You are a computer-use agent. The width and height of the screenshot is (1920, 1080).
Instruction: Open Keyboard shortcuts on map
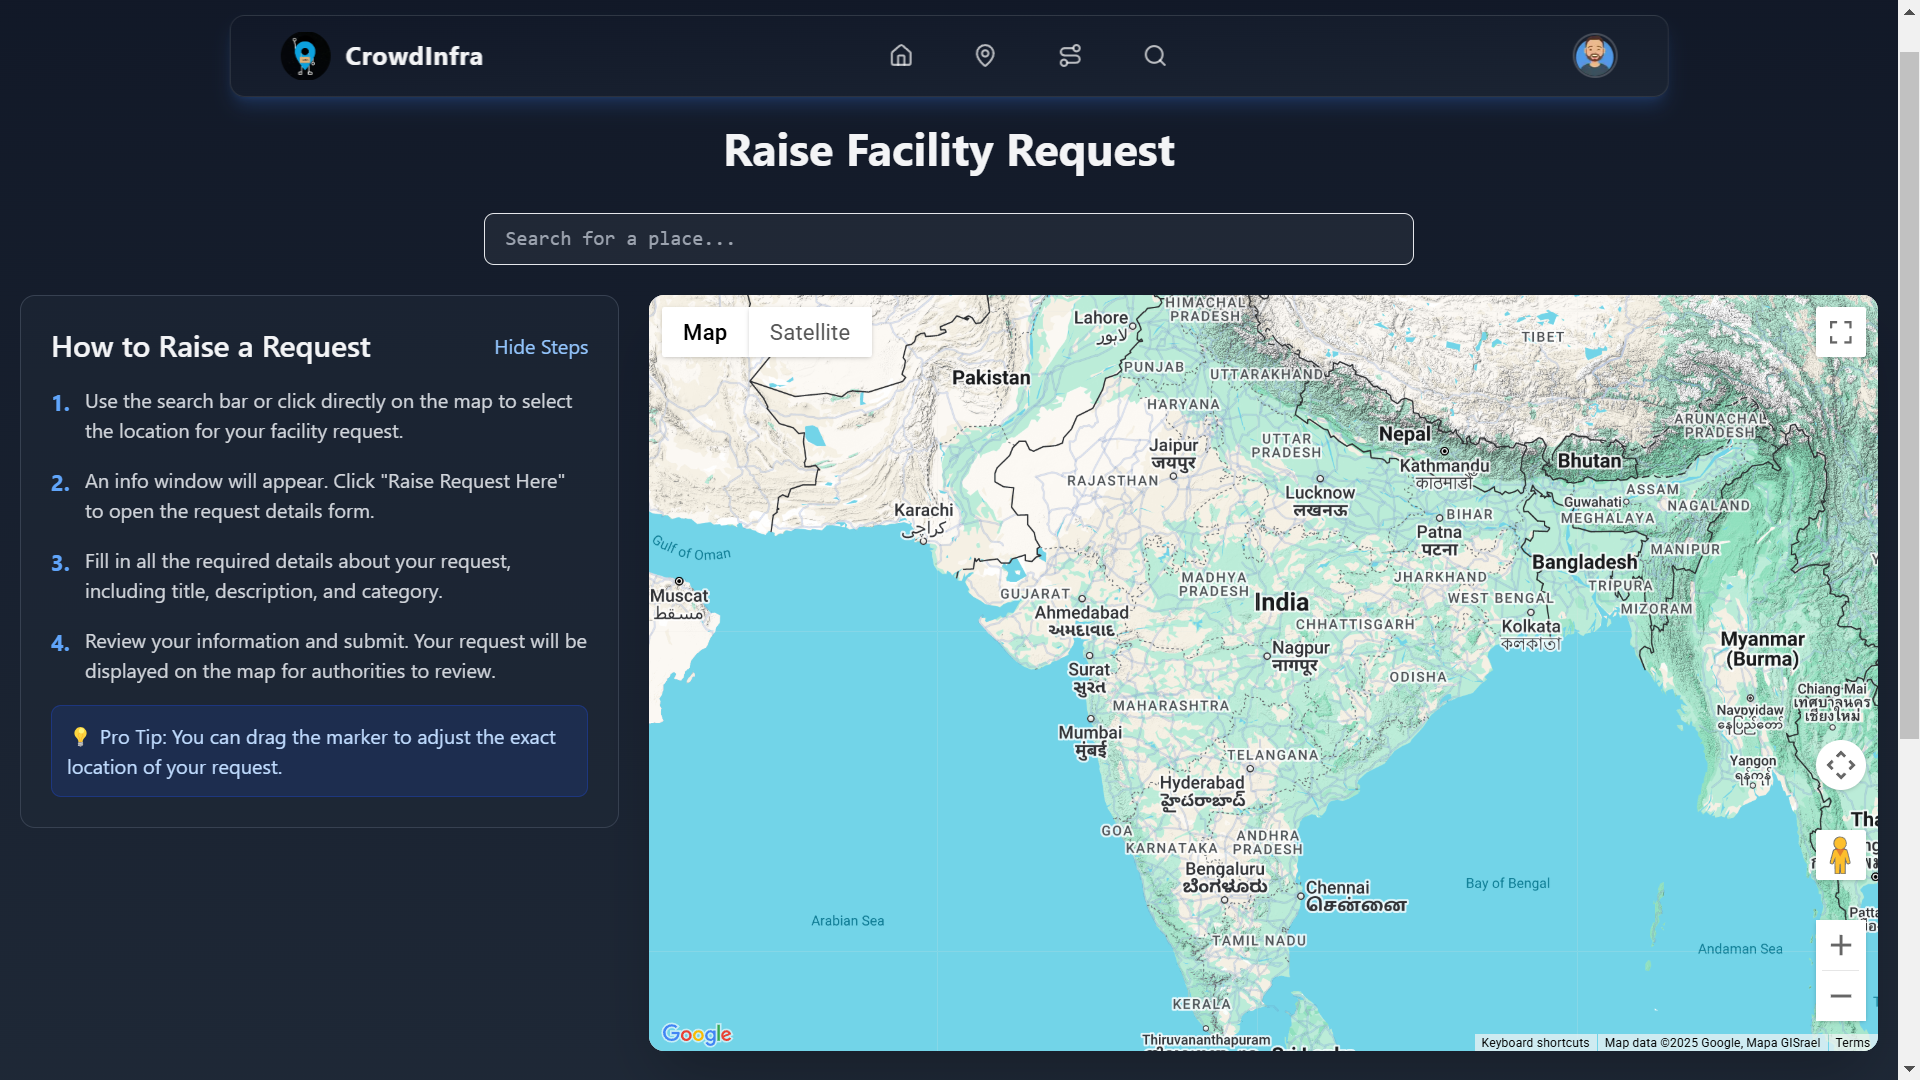pyautogui.click(x=1534, y=1043)
